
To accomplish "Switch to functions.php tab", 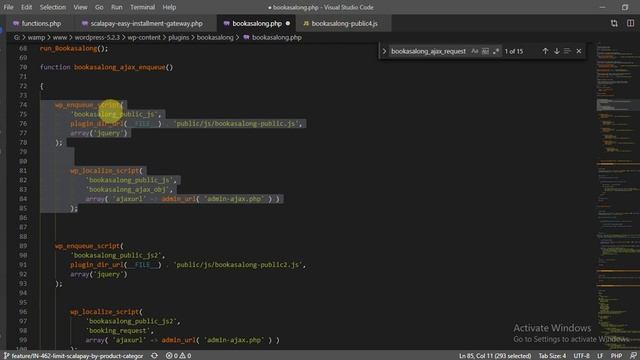I will (41, 24).
